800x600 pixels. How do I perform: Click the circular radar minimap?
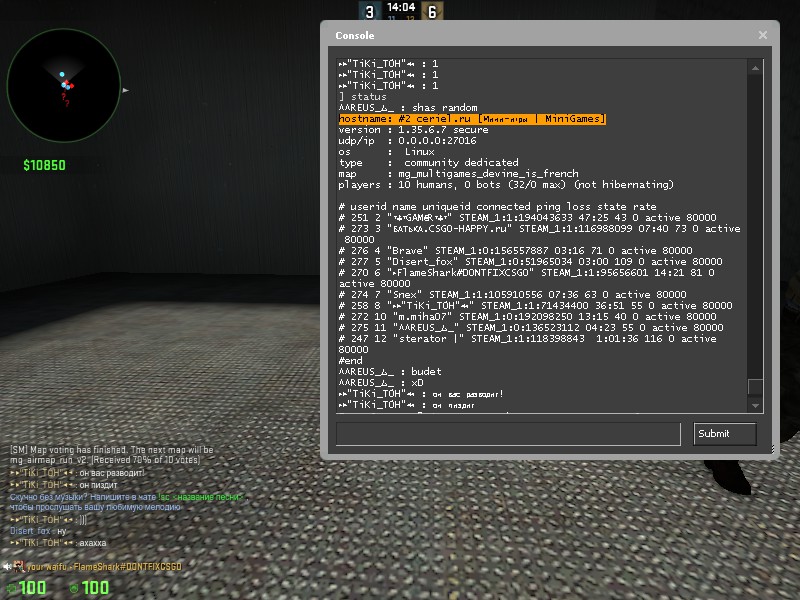(x=64, y=86)
